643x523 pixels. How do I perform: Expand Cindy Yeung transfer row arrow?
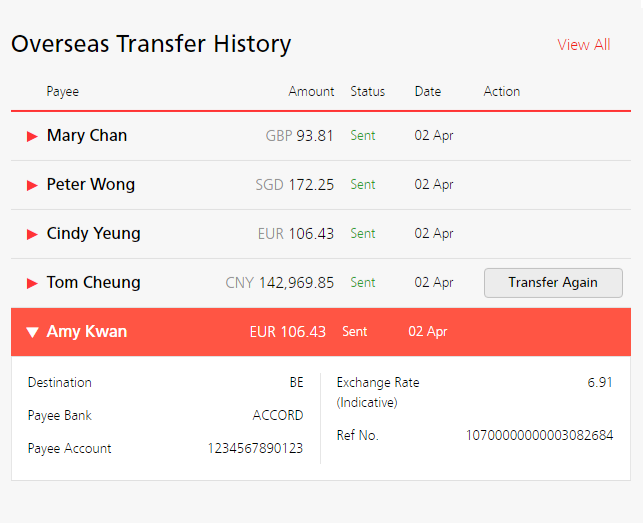pyautogui.click(x=32, y=234)
